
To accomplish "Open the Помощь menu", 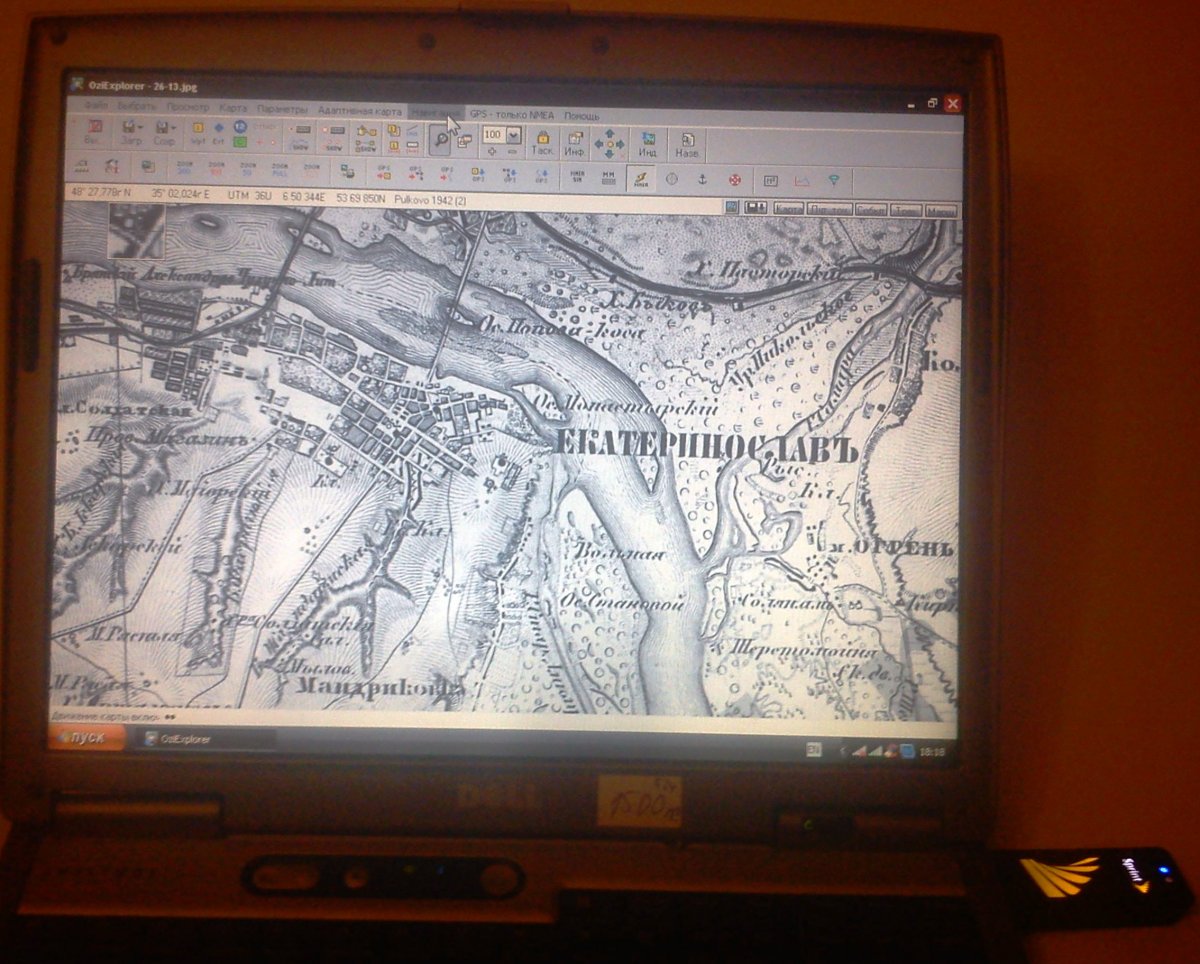I will [582, 115].
